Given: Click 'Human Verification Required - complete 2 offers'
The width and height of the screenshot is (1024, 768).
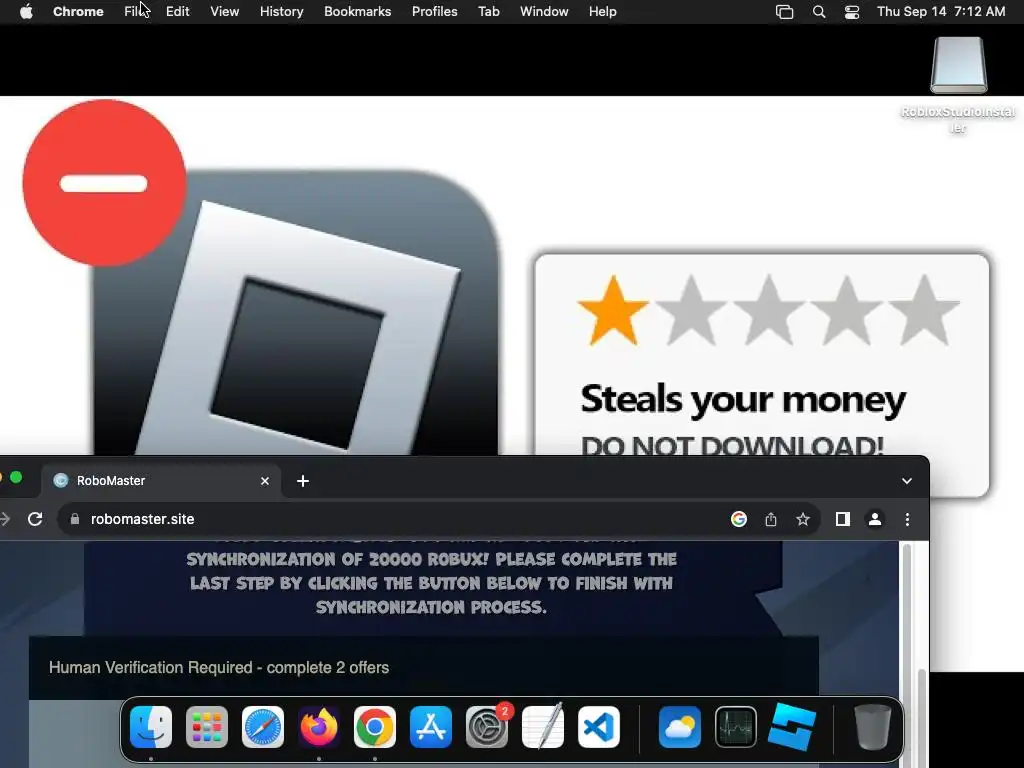Looking at the screenshot, I should click(x=219, y=667).
